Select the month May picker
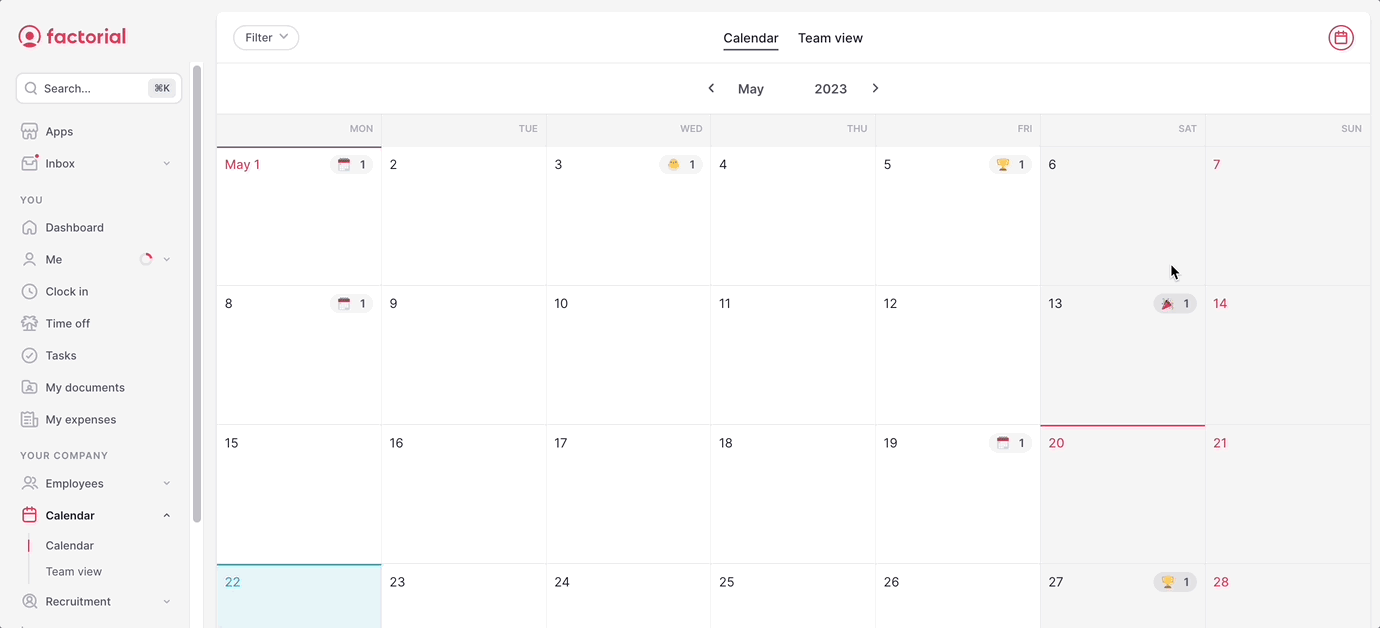This screenshot has height=628, width=1380. click(751, 89)
